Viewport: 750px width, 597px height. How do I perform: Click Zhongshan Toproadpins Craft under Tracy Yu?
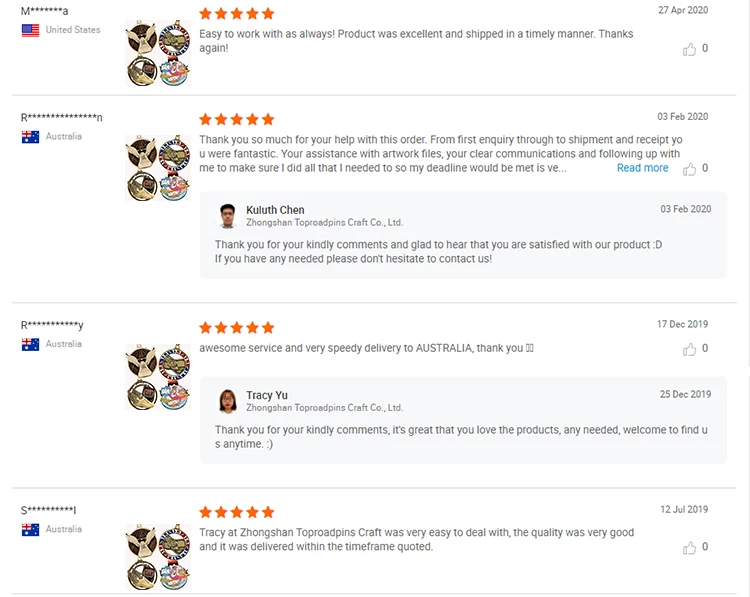[324, 408]
